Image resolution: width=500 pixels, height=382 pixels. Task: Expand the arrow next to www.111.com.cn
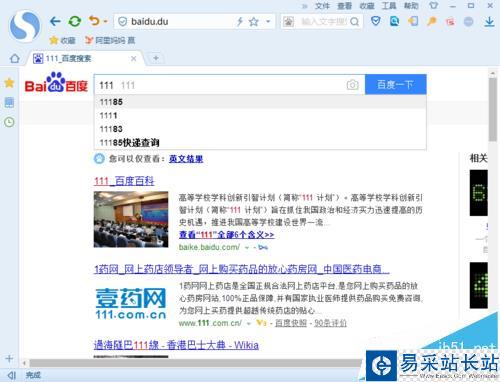pyautogui.click(x=248, y=323)
